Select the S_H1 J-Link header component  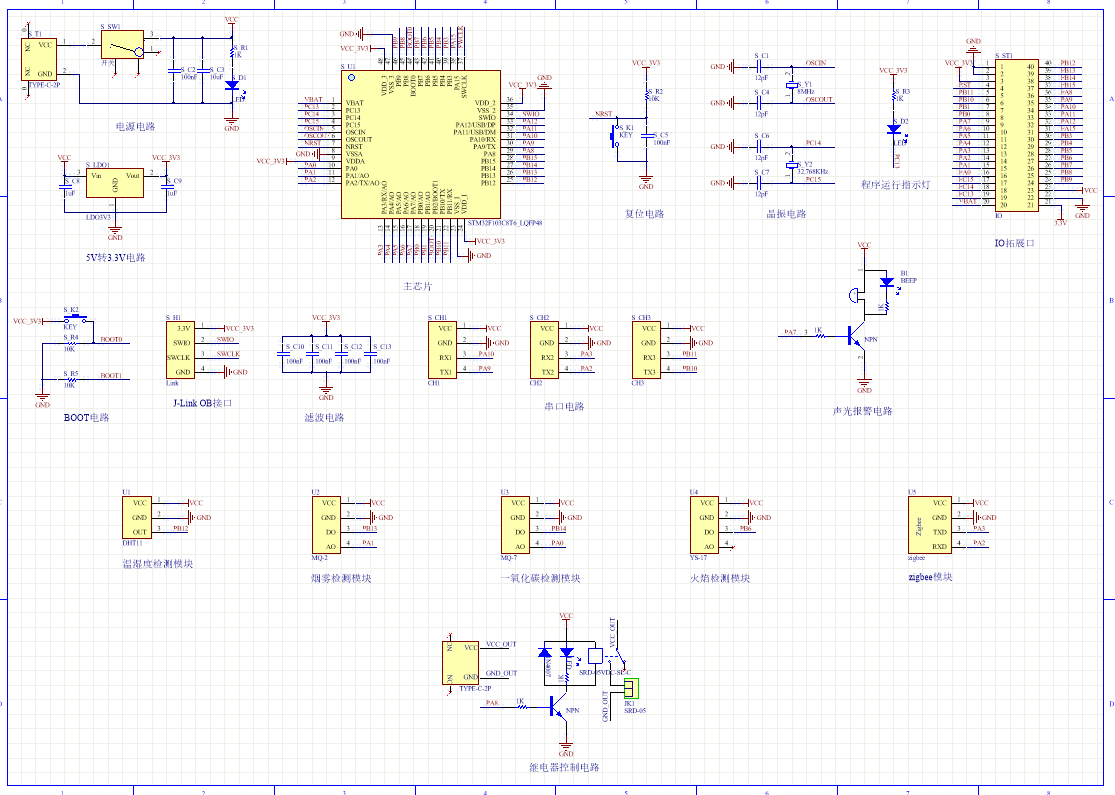pyautogui.click(x=181, y=350)
